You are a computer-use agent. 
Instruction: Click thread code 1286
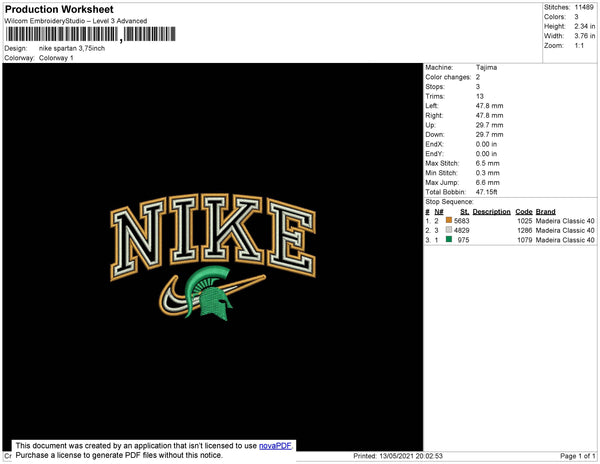tap(524, 230)
